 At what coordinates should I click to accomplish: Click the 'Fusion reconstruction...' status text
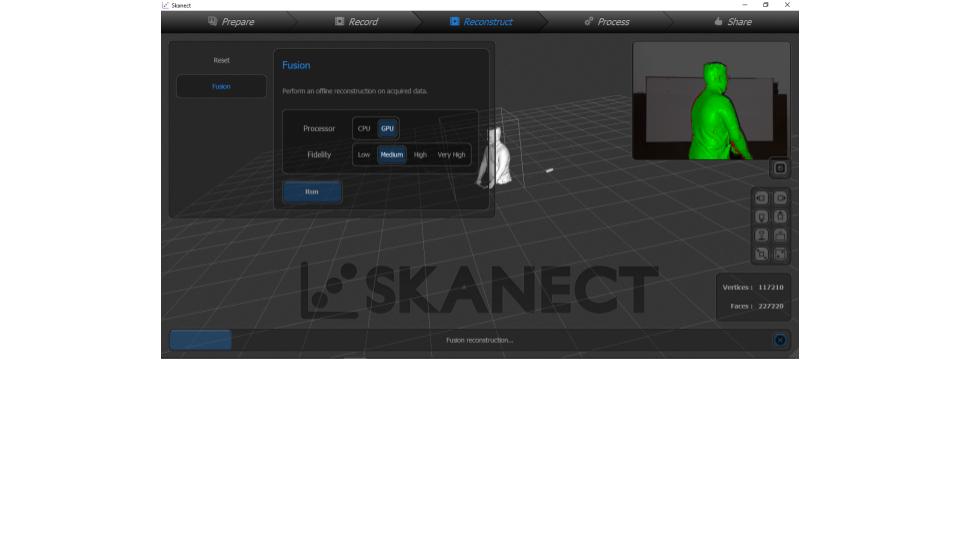[x=479, y=340]
